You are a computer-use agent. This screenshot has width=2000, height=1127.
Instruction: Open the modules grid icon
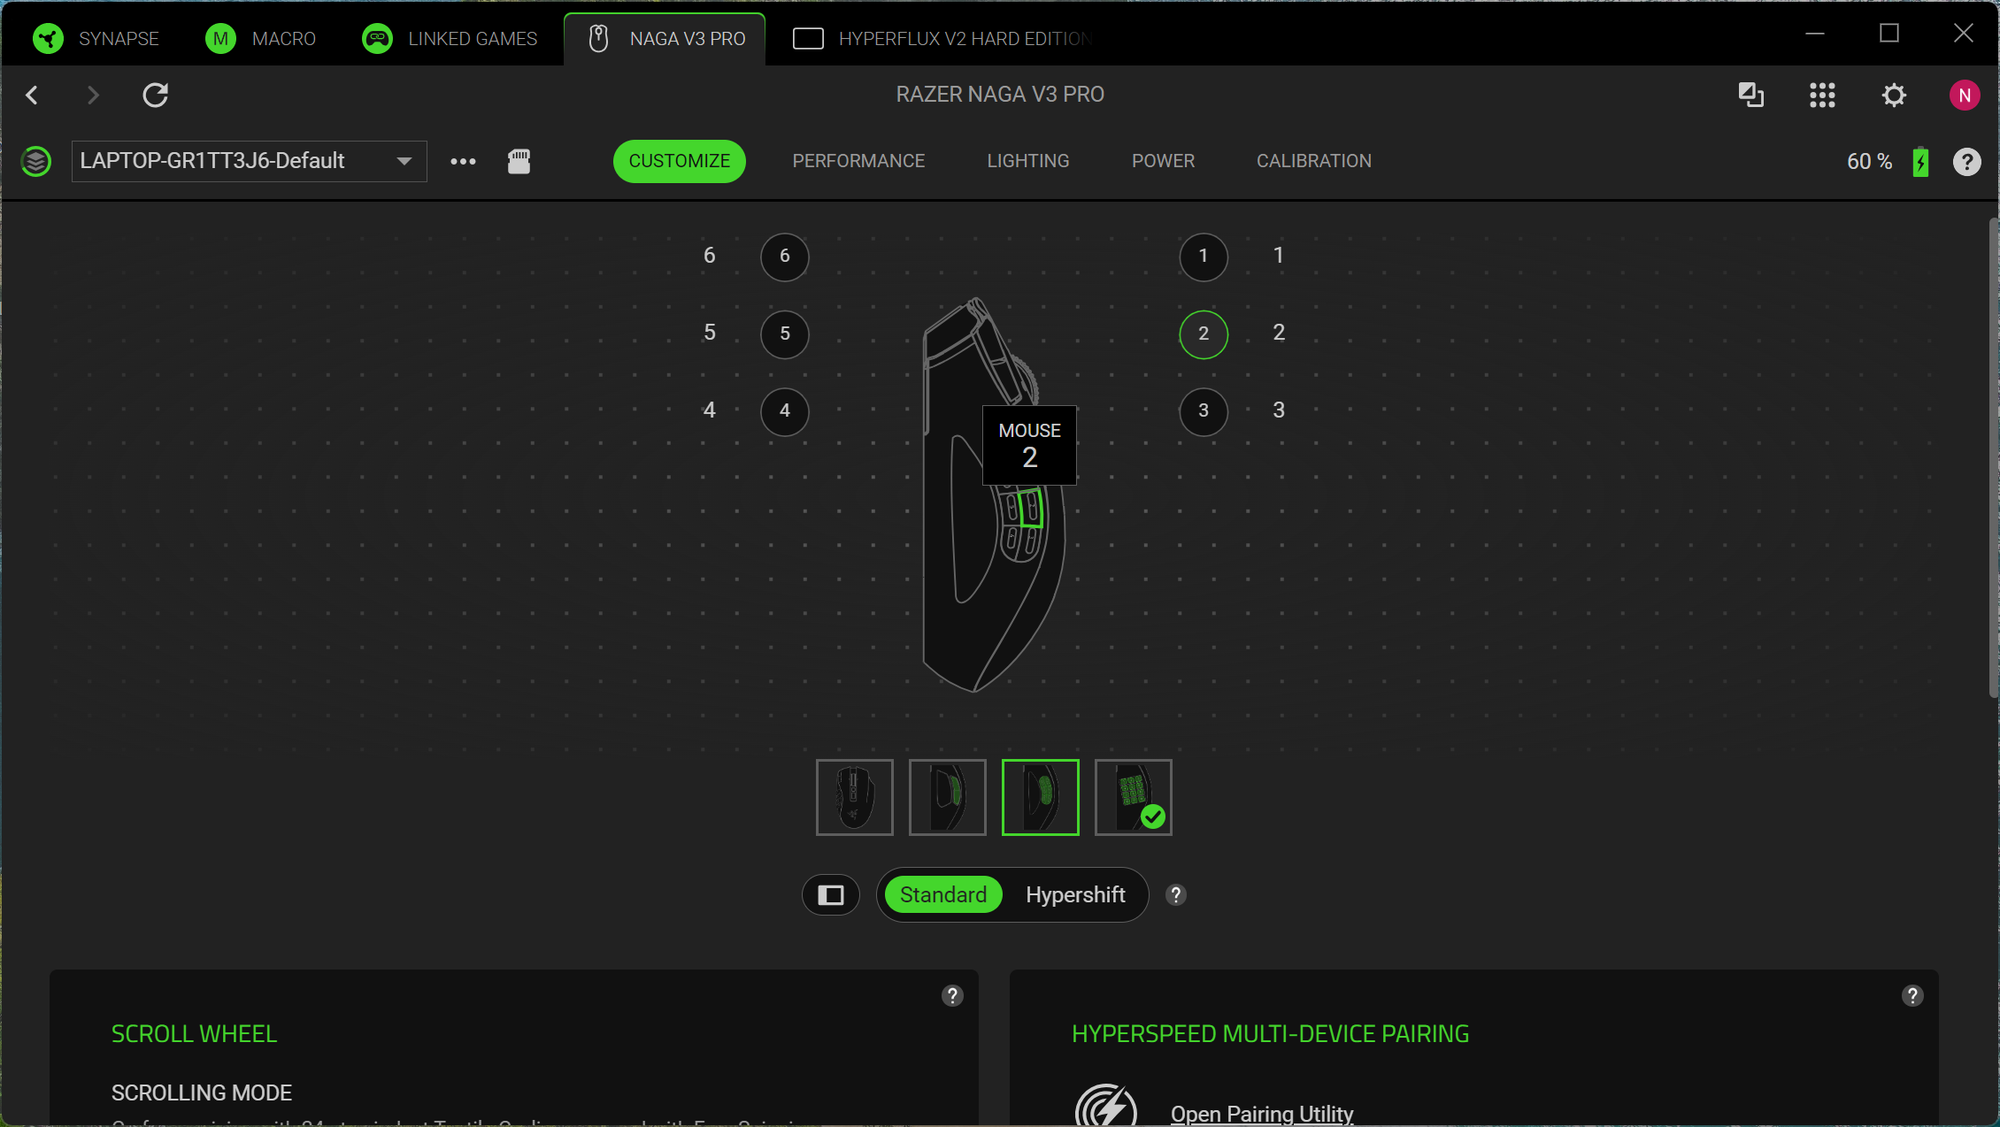tap(1822, 95)
